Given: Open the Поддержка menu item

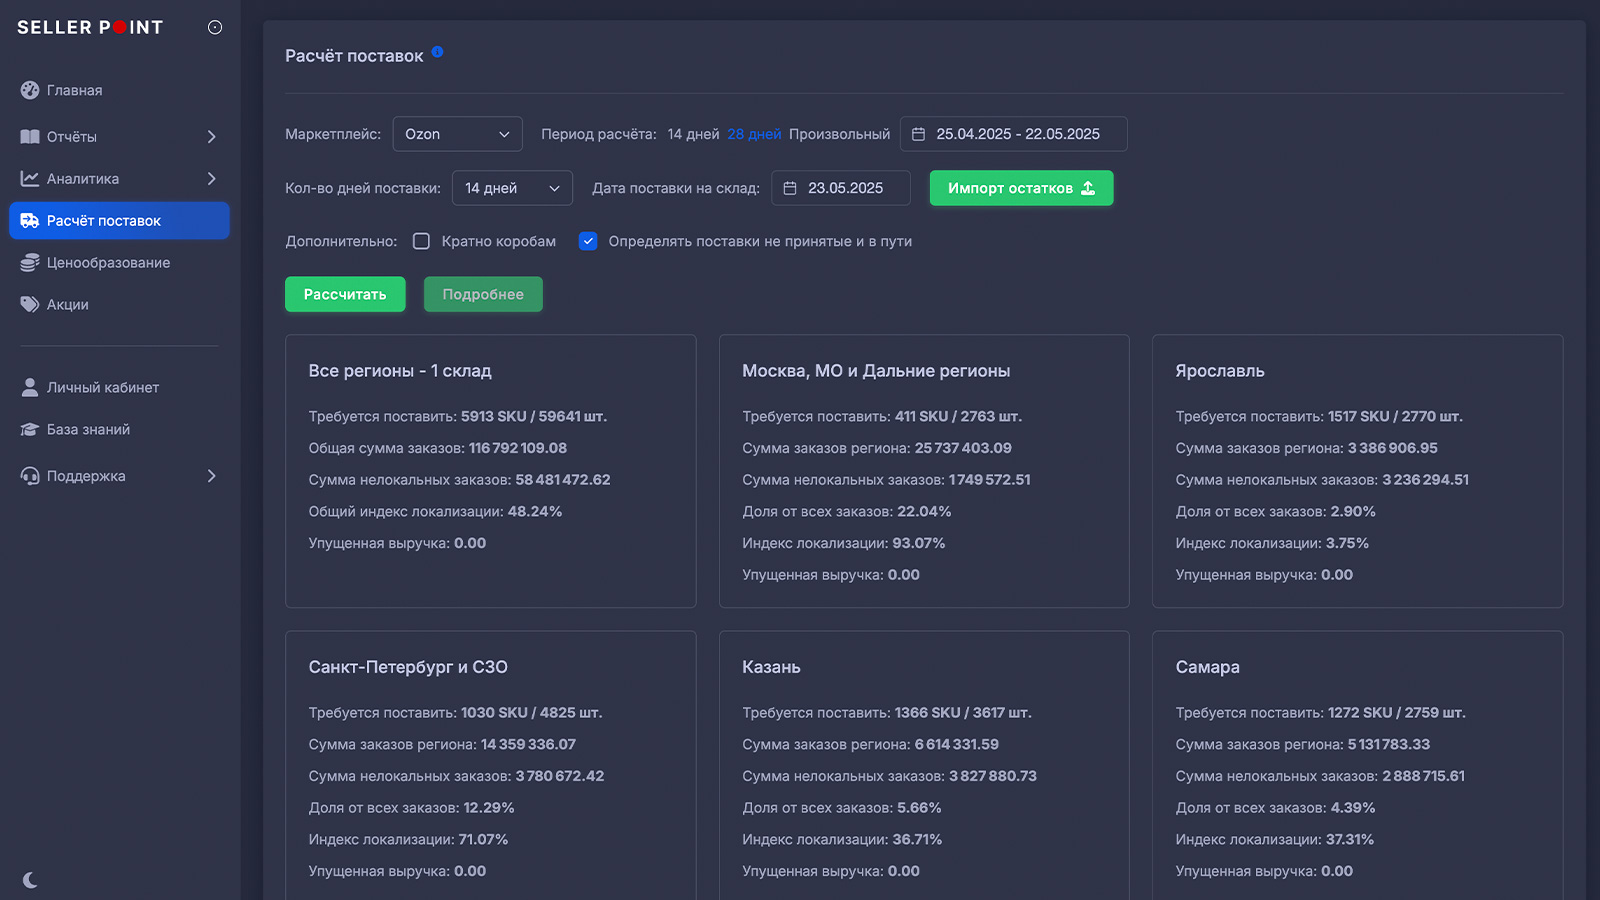Looking at the screenshot, I should (119, 476).
